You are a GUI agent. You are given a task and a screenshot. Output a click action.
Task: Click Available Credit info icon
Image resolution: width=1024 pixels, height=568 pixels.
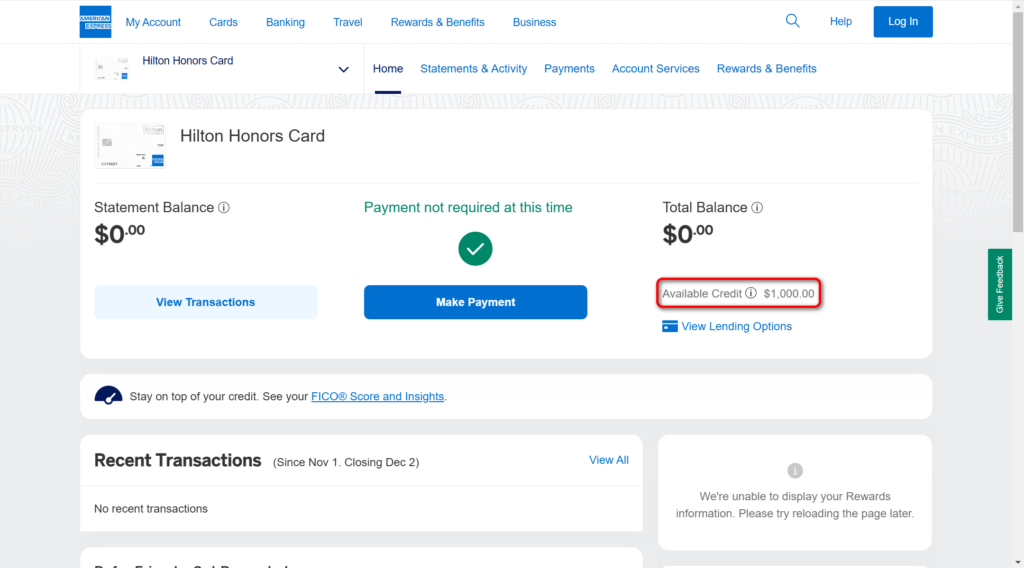(x=751, y=293)
